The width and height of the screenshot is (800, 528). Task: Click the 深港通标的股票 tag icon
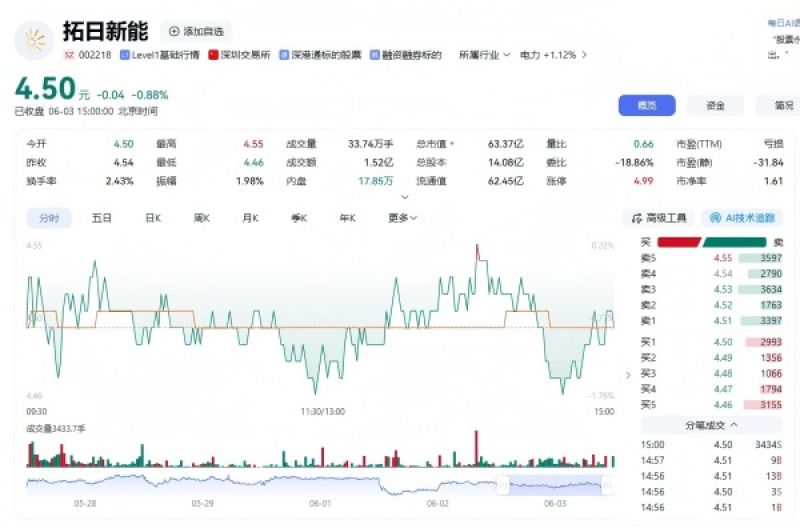coord(284,55)
